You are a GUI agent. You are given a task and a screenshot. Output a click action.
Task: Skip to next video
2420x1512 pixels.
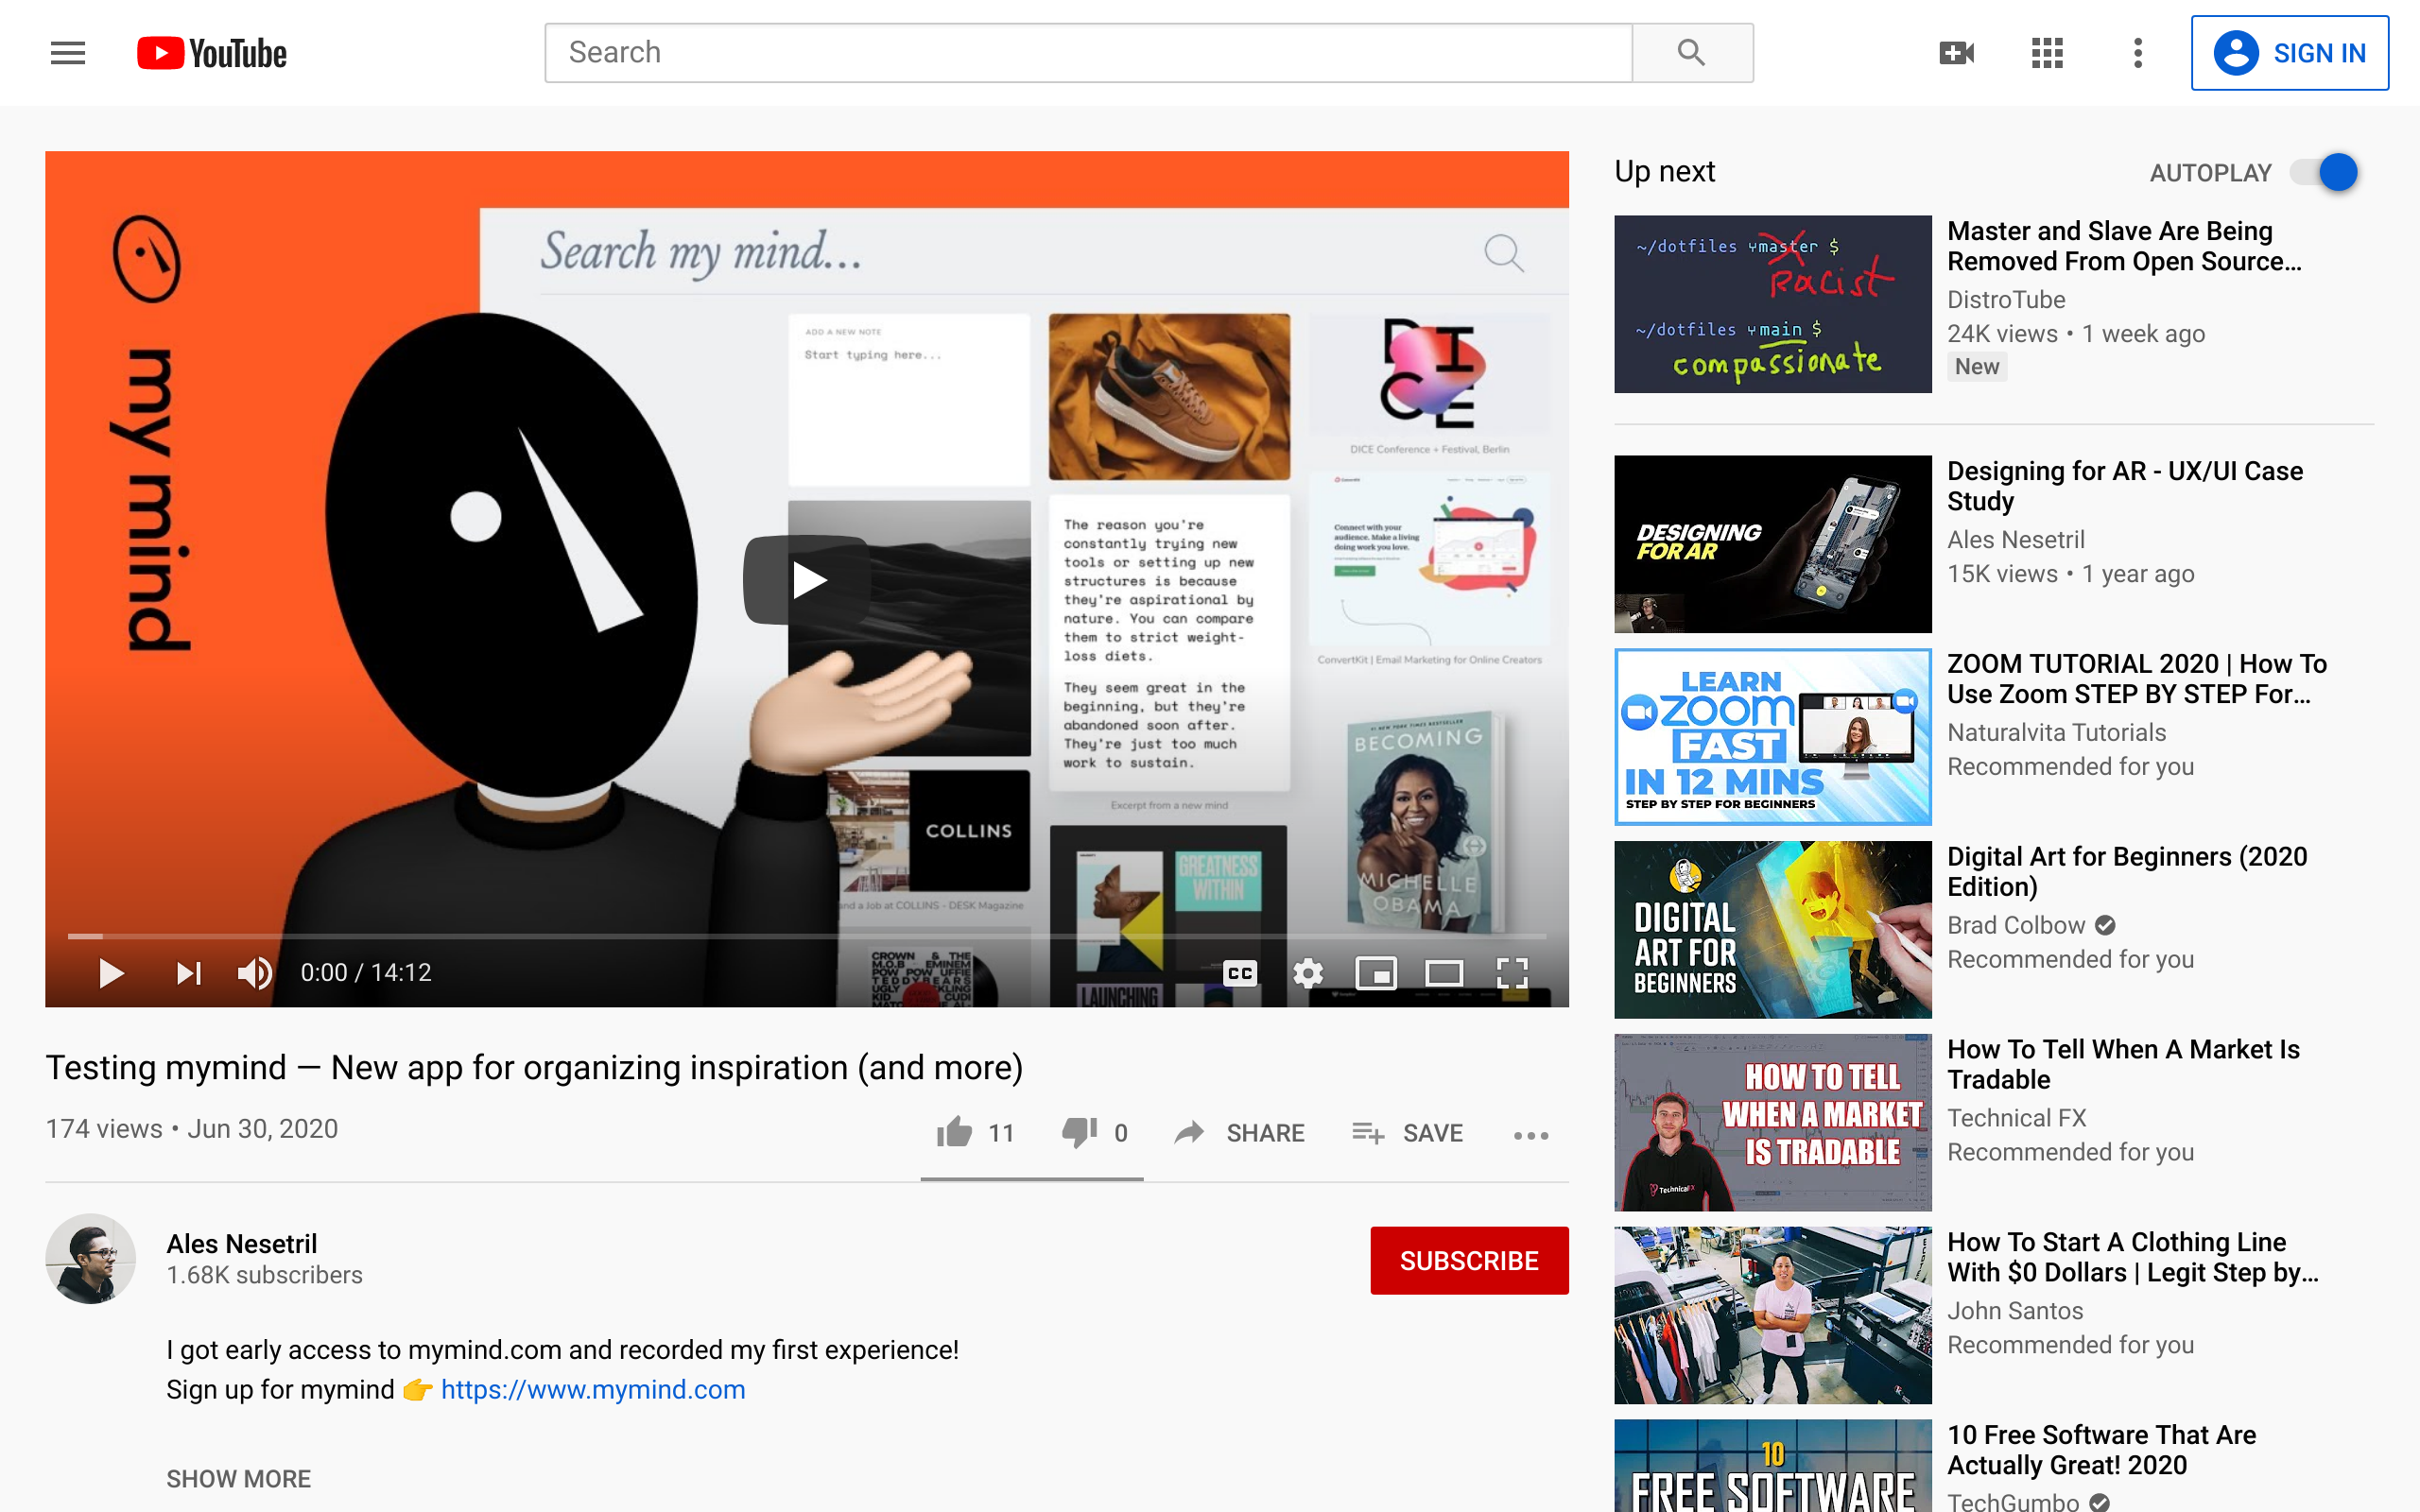pos(189,973)
